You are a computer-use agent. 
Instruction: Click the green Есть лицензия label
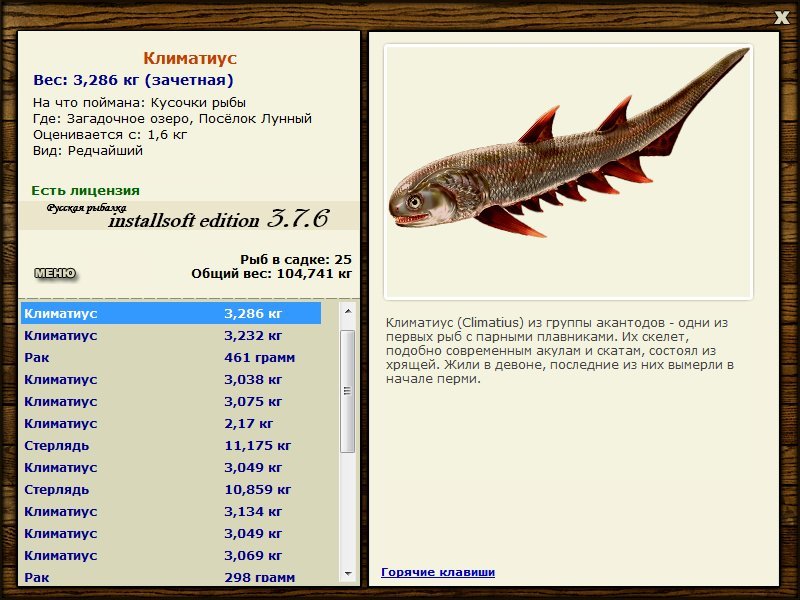[85, 190]
